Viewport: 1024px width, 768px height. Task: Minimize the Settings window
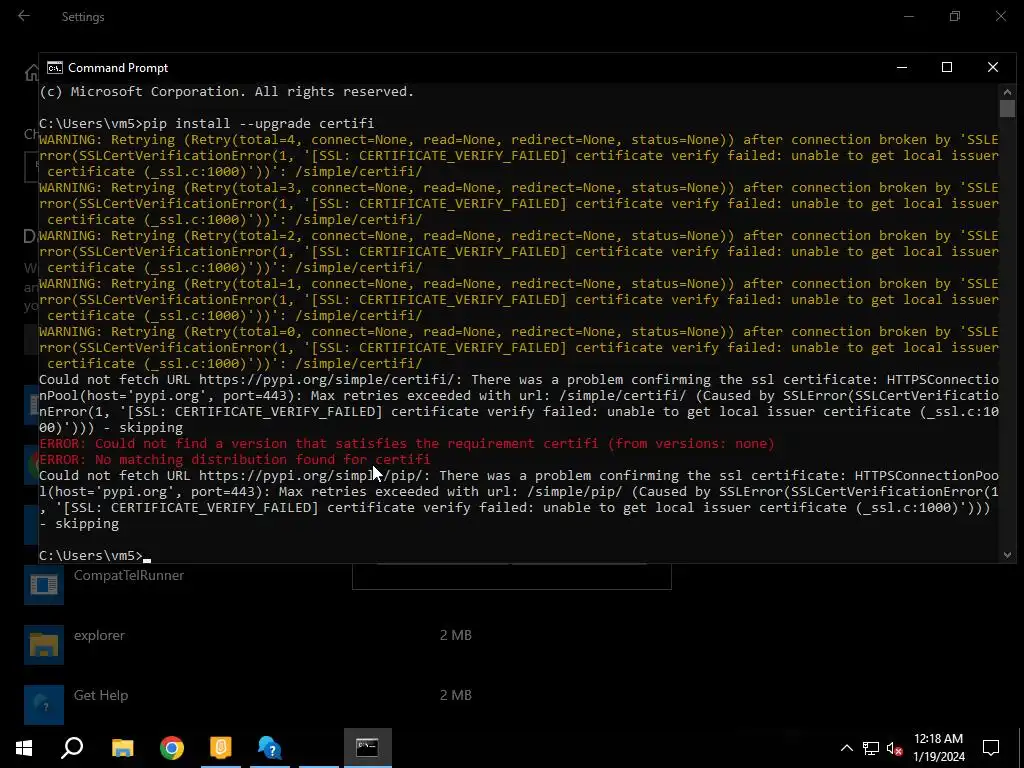point(908,16)
